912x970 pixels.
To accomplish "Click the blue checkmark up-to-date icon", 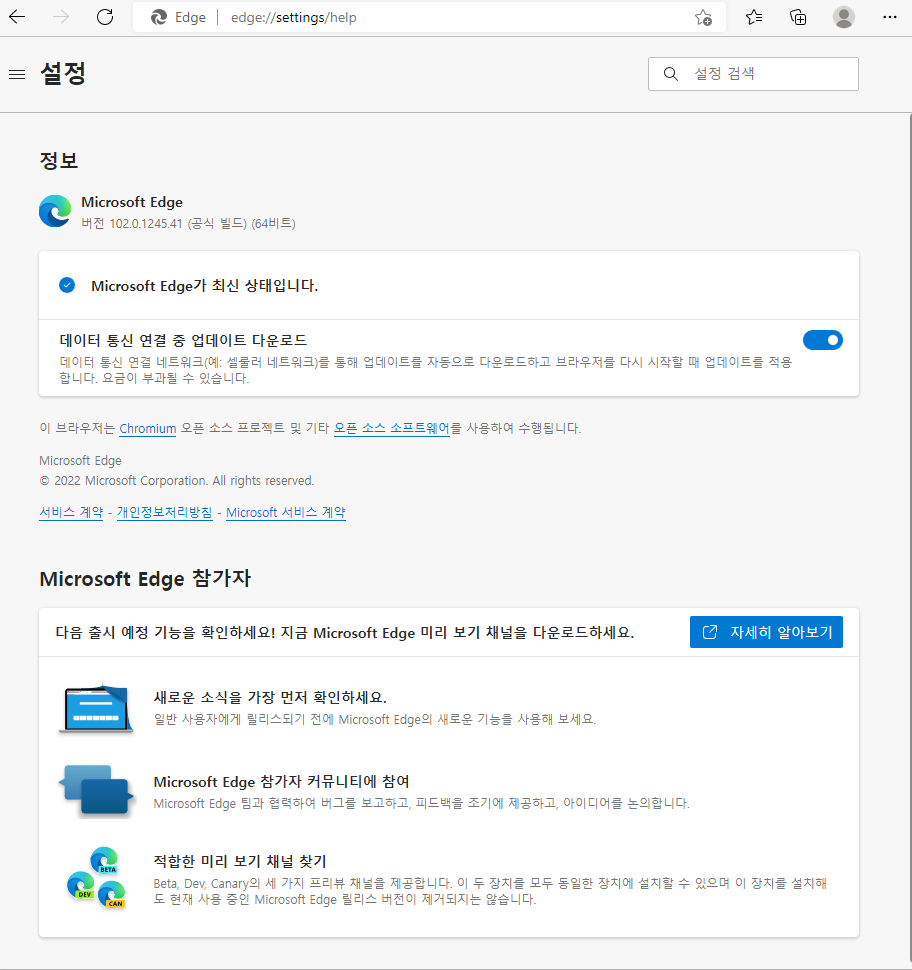I will click(67, 285).
